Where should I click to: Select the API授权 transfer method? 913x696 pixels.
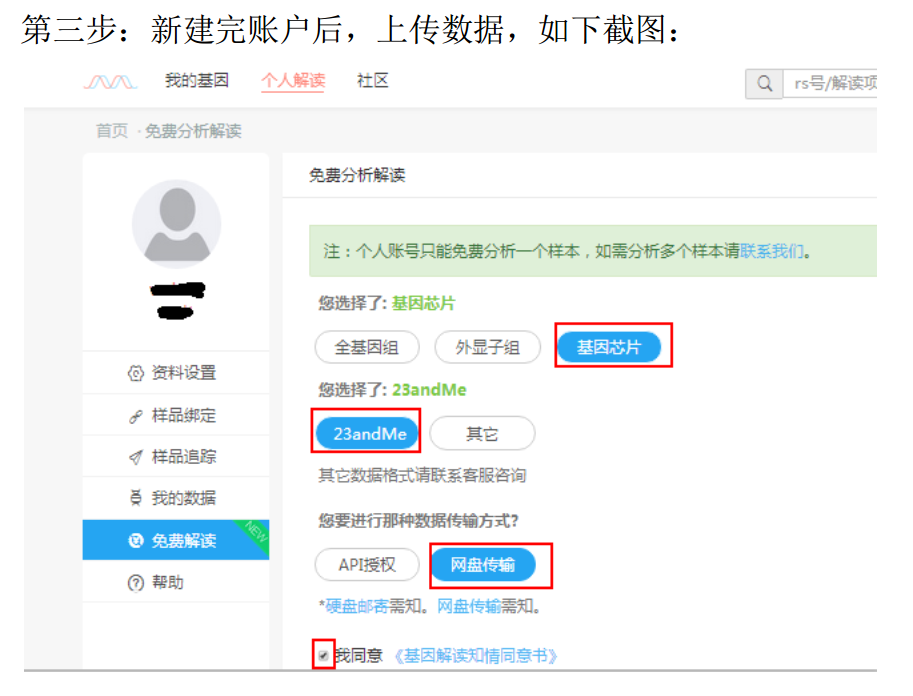pyautogui.click(x=367, y=564)
